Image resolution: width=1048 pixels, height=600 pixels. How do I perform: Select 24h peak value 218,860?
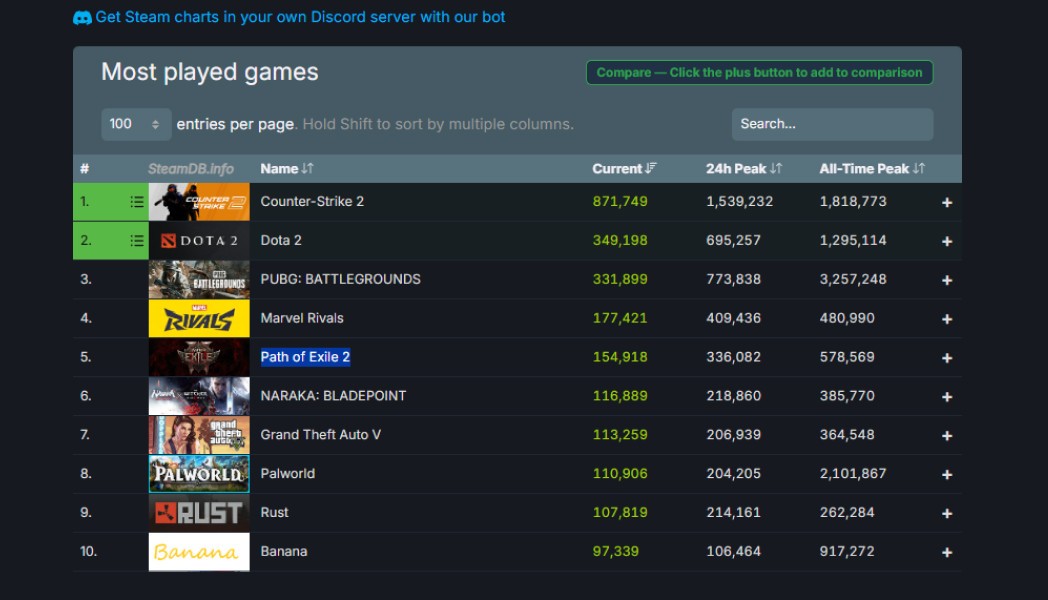(733, 396)
